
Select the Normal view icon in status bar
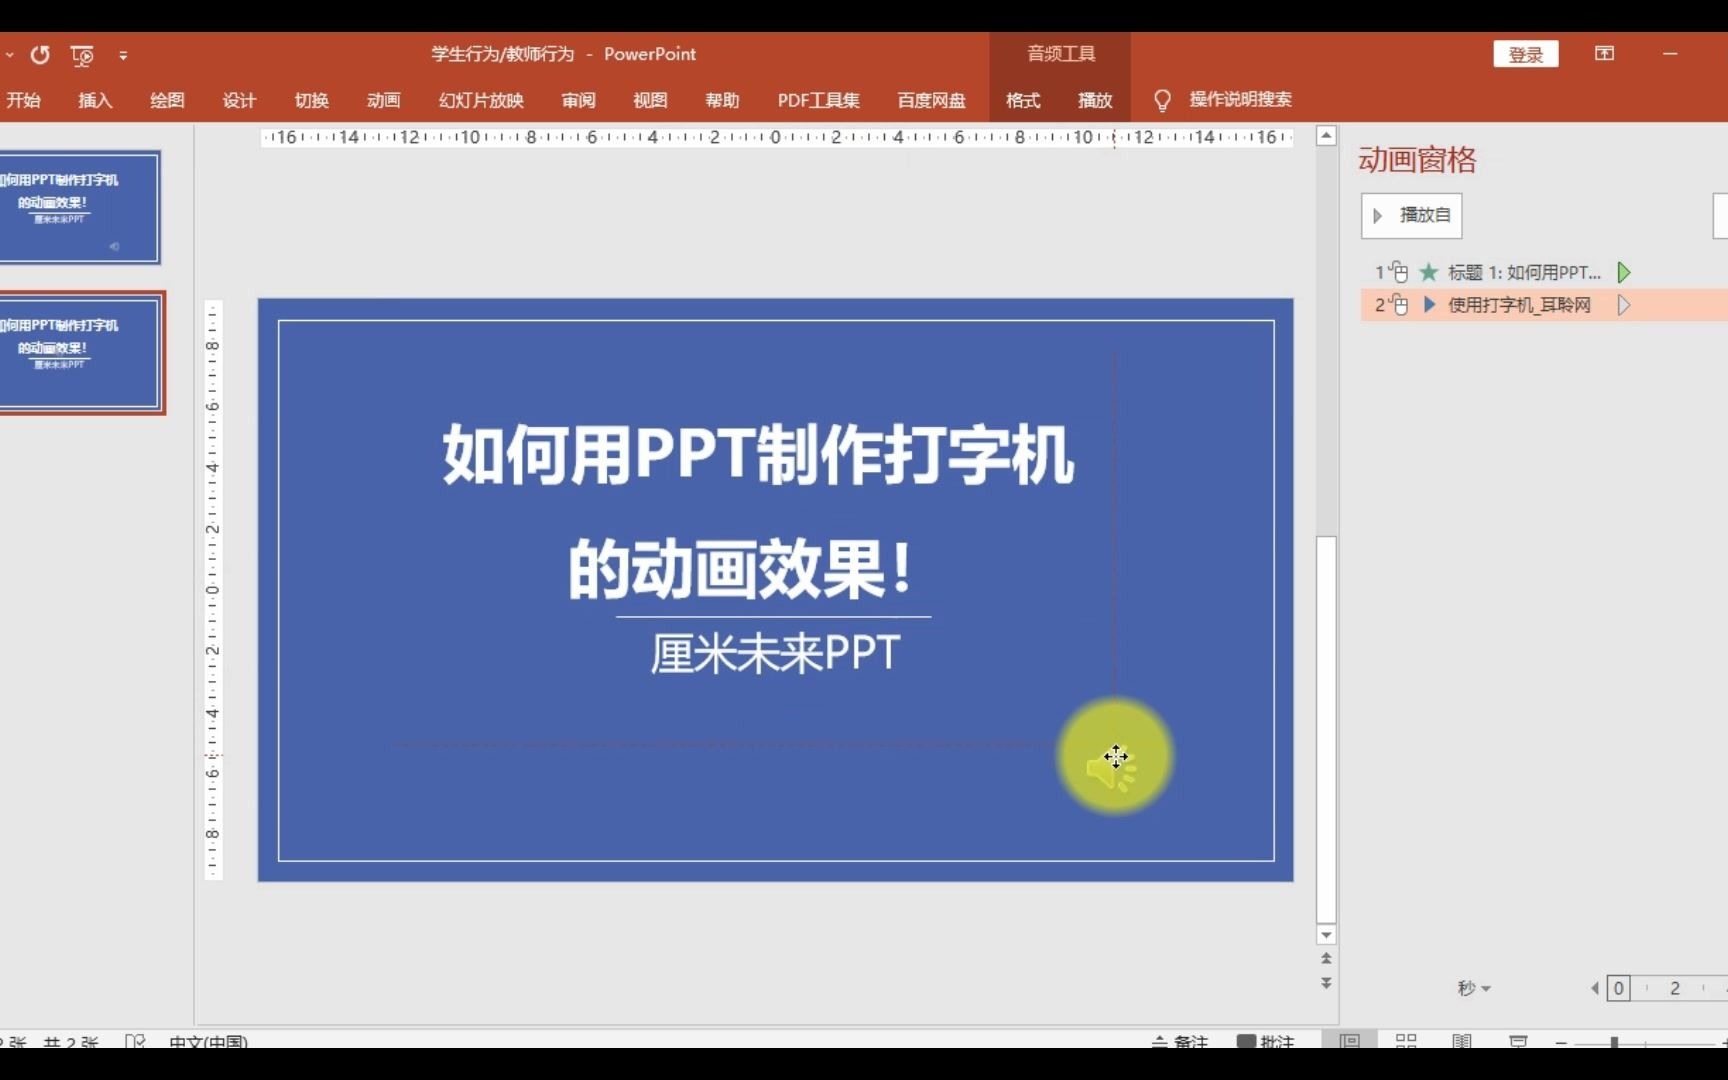(1351, 1042)
